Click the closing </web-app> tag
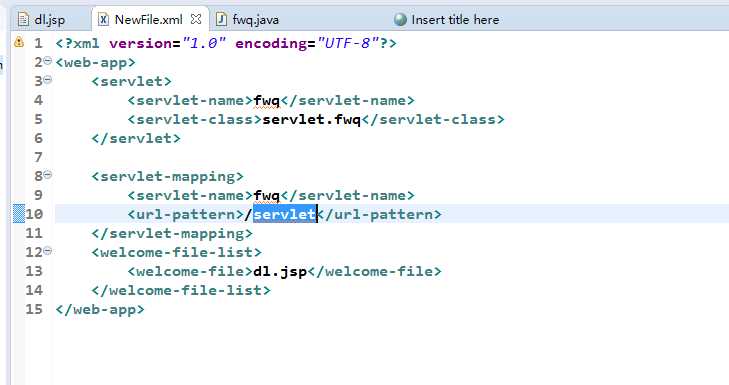The height and width of the screenshot is (385, 729). click(100, 310)
